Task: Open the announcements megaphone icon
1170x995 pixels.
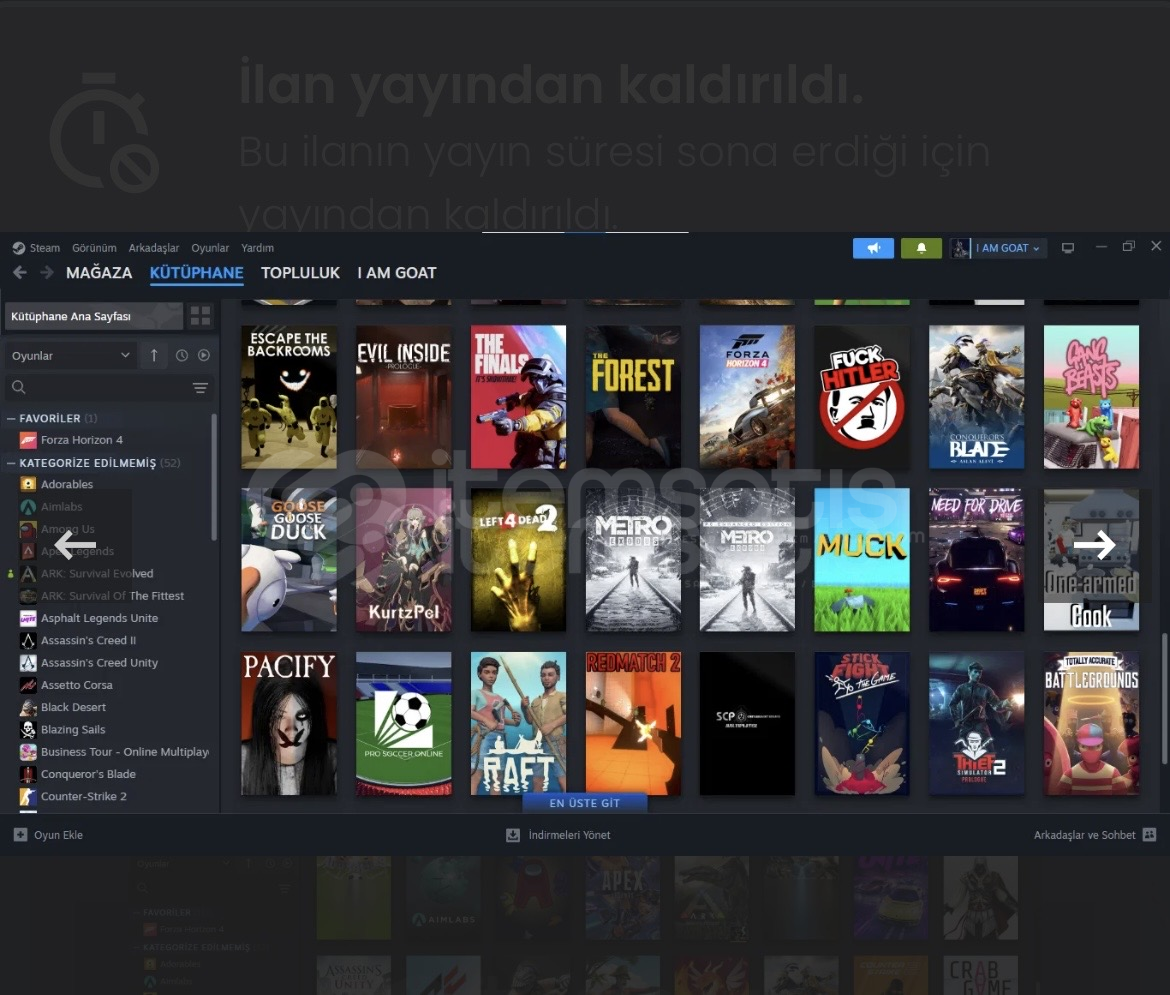Action: (873, 248)
